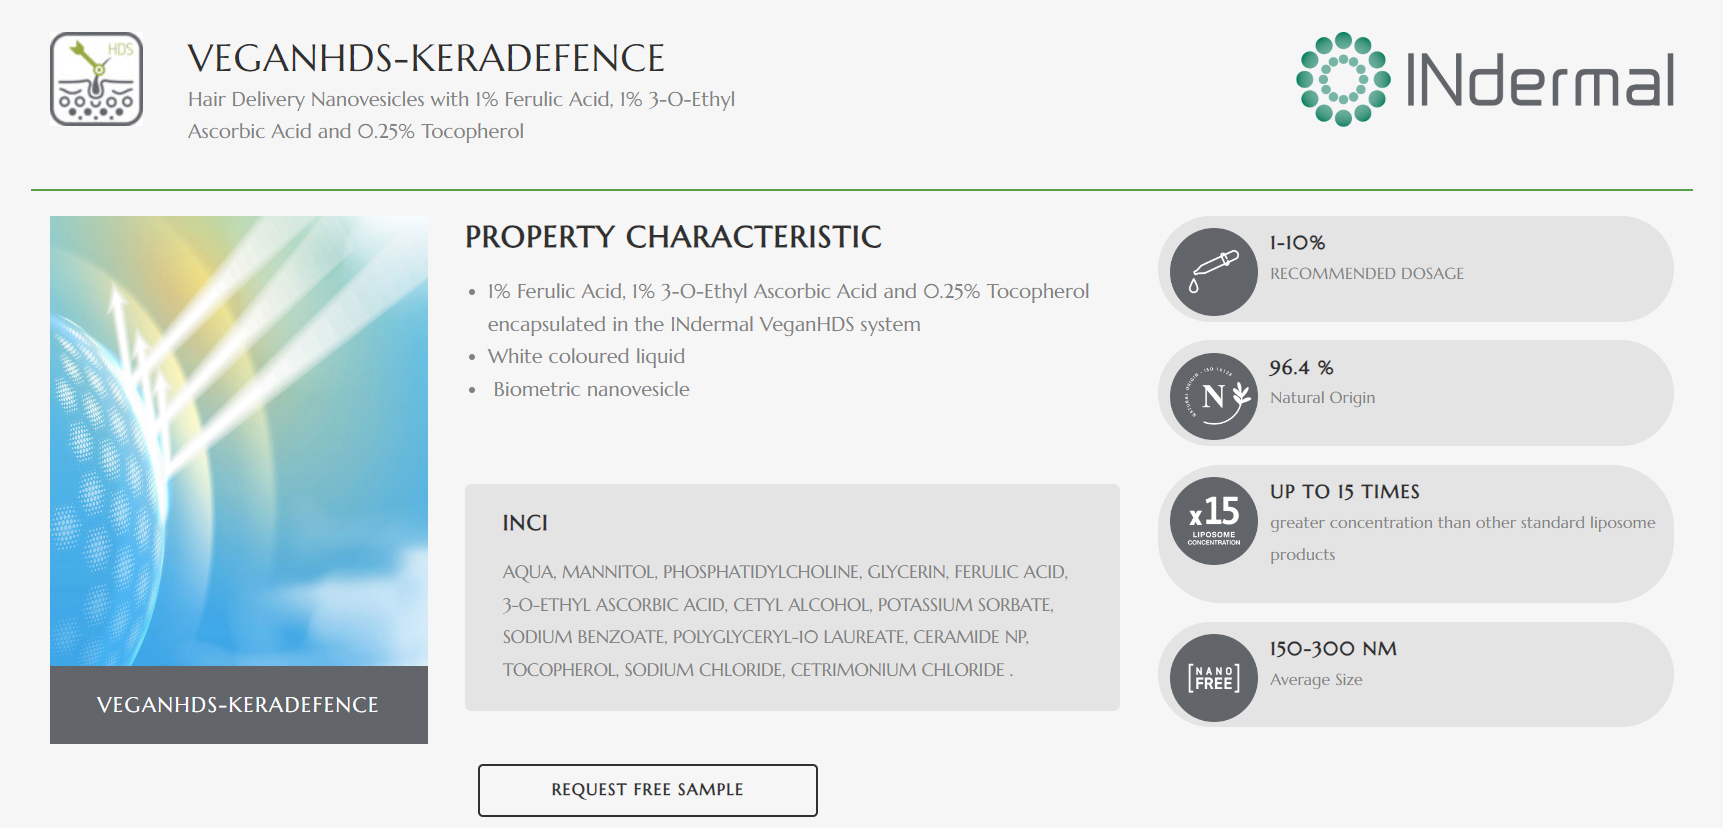
Task: Click the HDS hair follicle icon
Action: (97, 79)
